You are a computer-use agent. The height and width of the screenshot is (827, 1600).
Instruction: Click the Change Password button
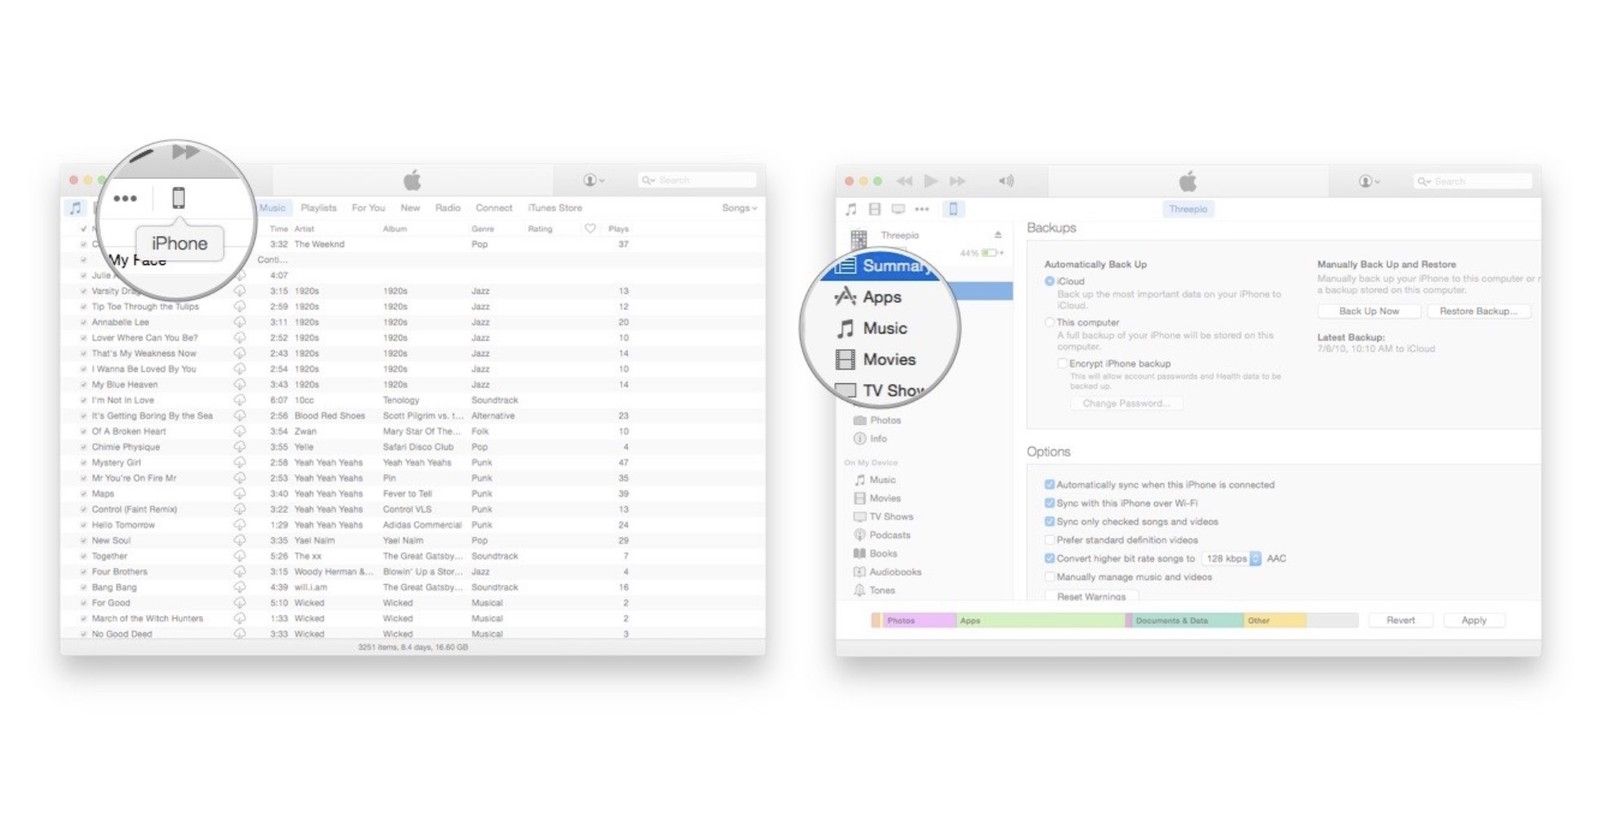(1126, 403)
